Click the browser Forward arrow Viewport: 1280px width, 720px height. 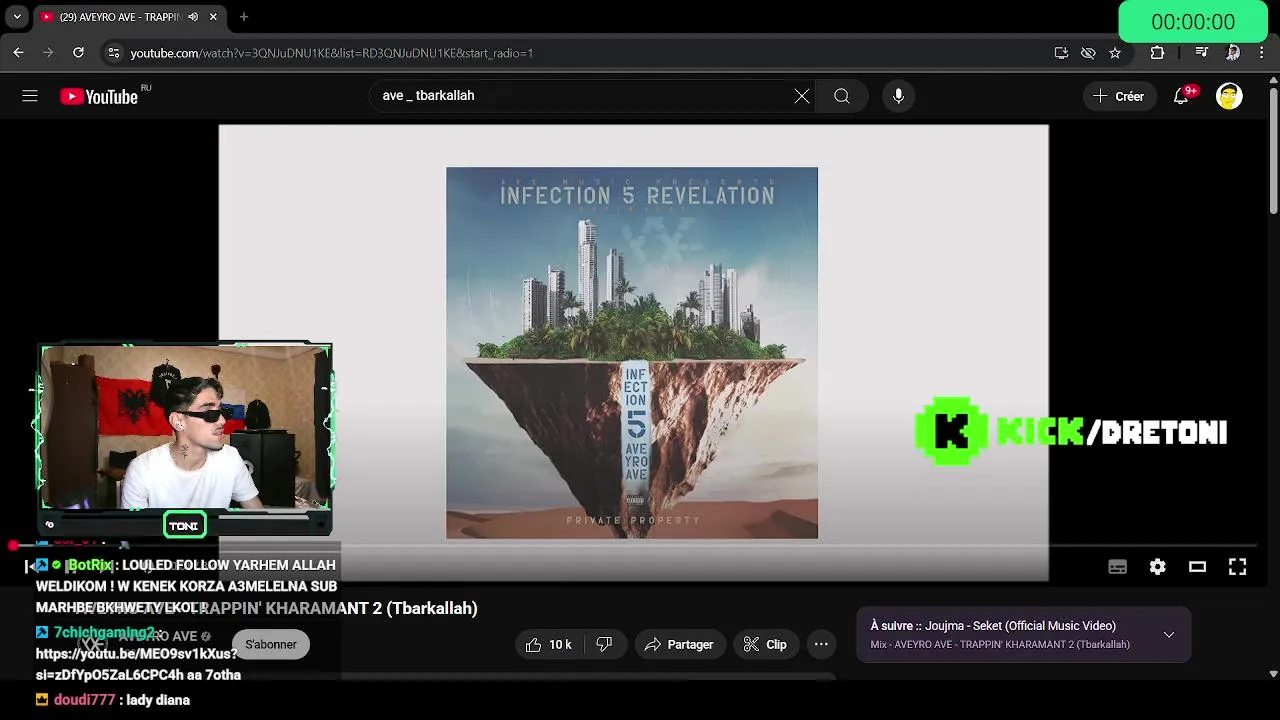pyautogui.click(x=48, y=53)
